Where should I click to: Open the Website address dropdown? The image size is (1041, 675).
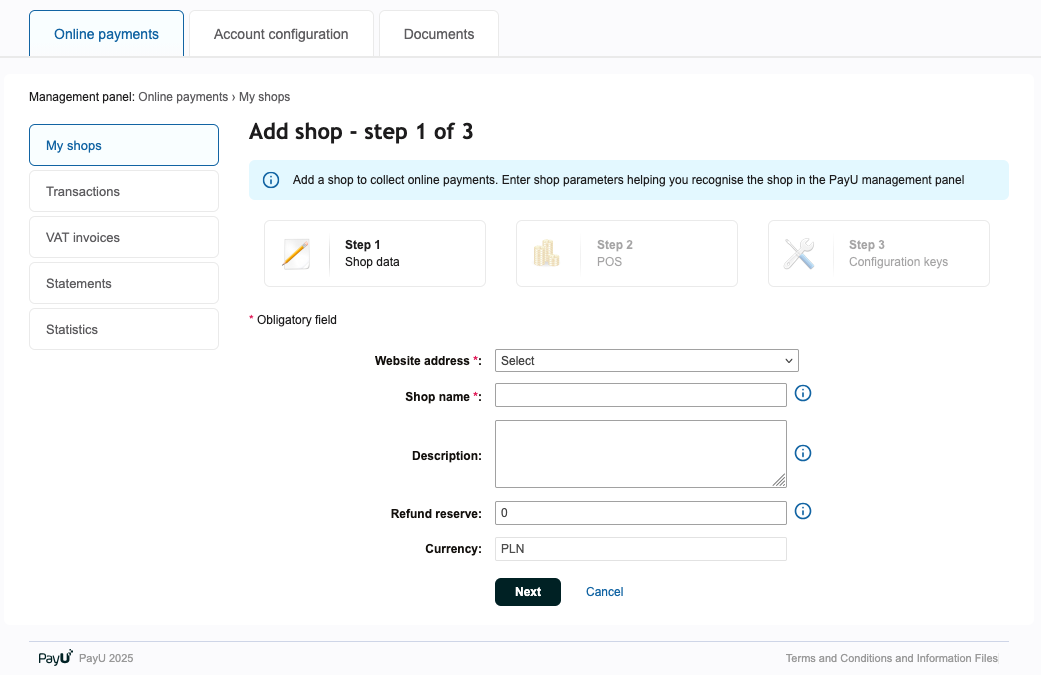pyautogui.click(x=646, y=361)
